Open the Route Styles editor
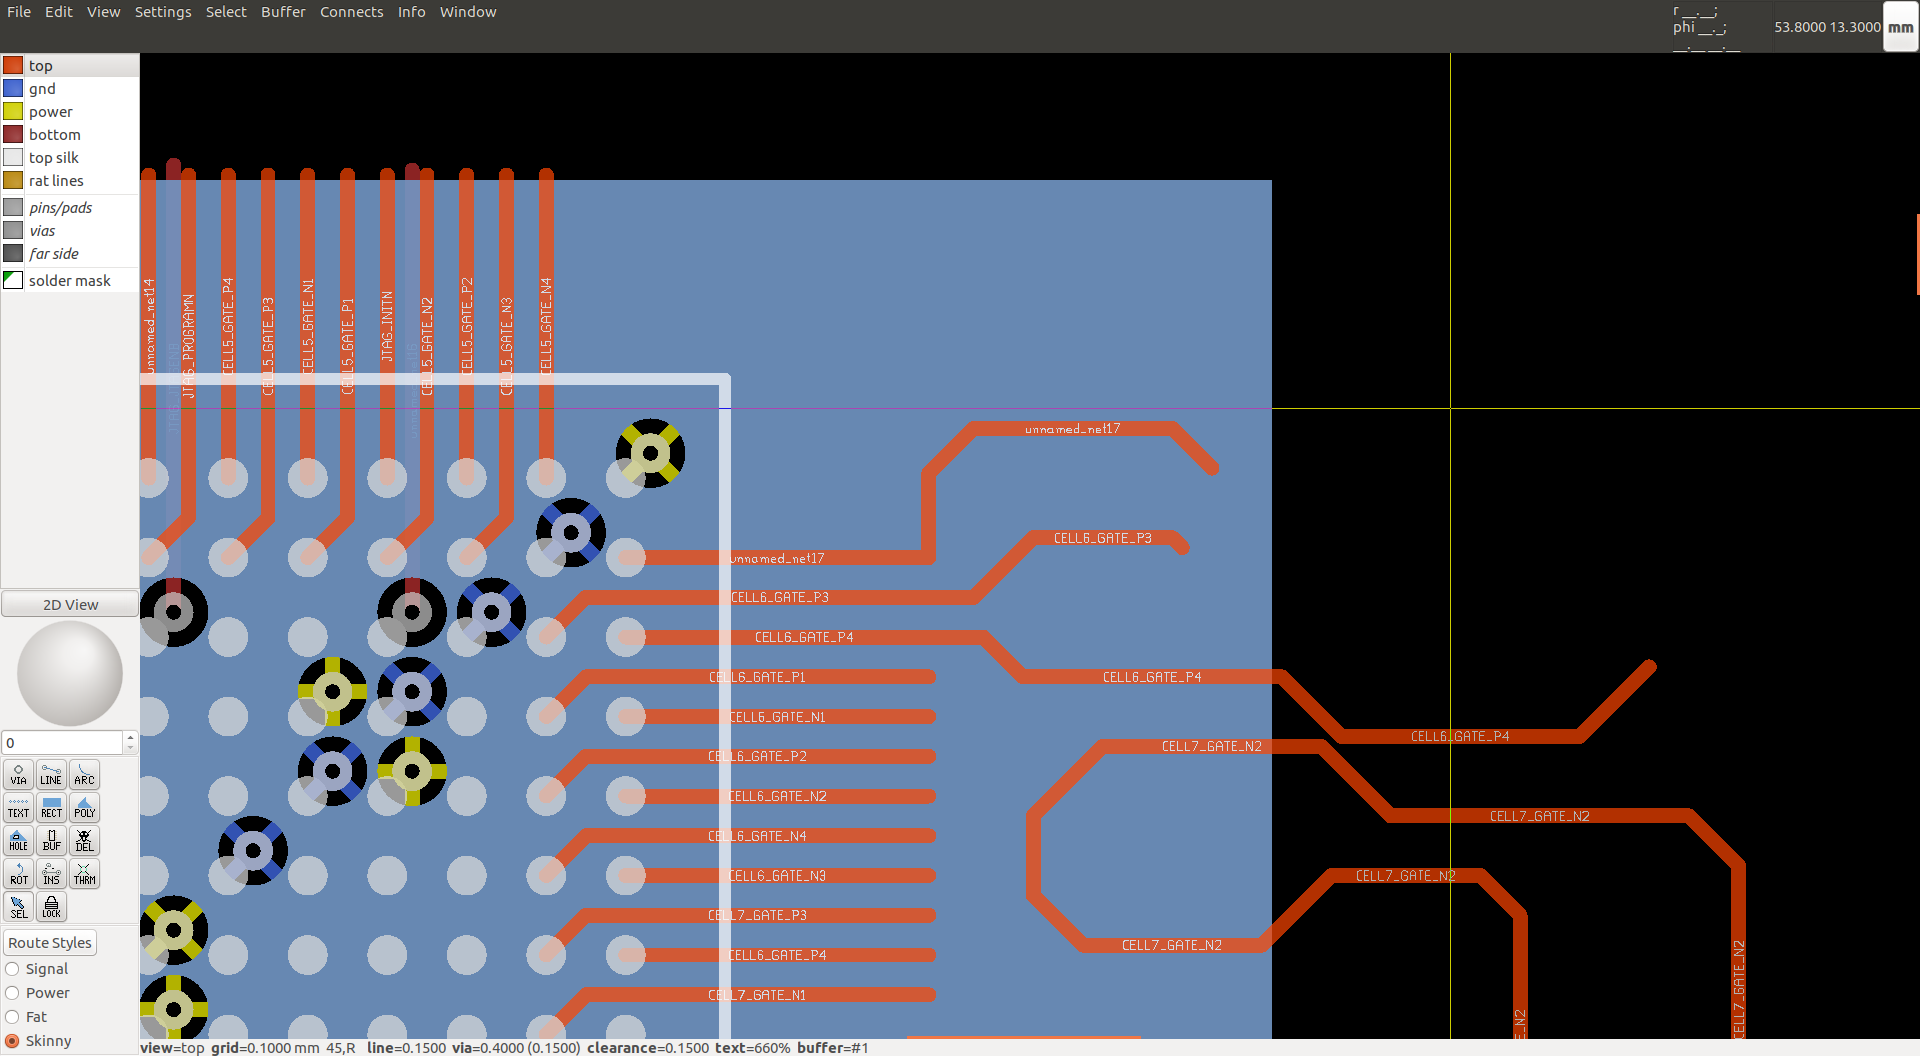This screenshot has width=1920, height=1056. click(50, 943)
